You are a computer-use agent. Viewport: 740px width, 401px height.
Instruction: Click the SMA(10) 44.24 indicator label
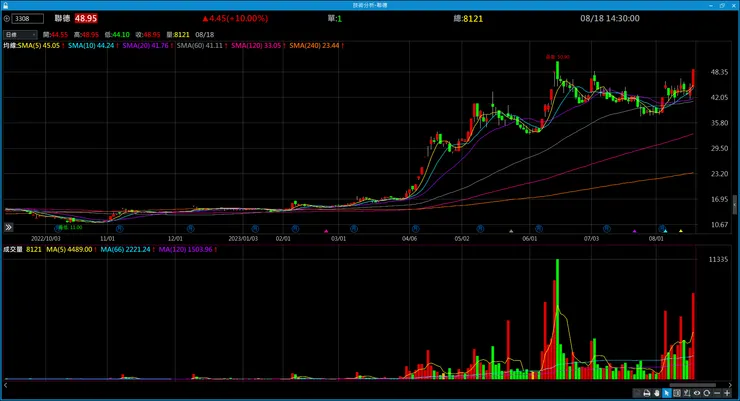pyautogui.click(x=91, y=45)
